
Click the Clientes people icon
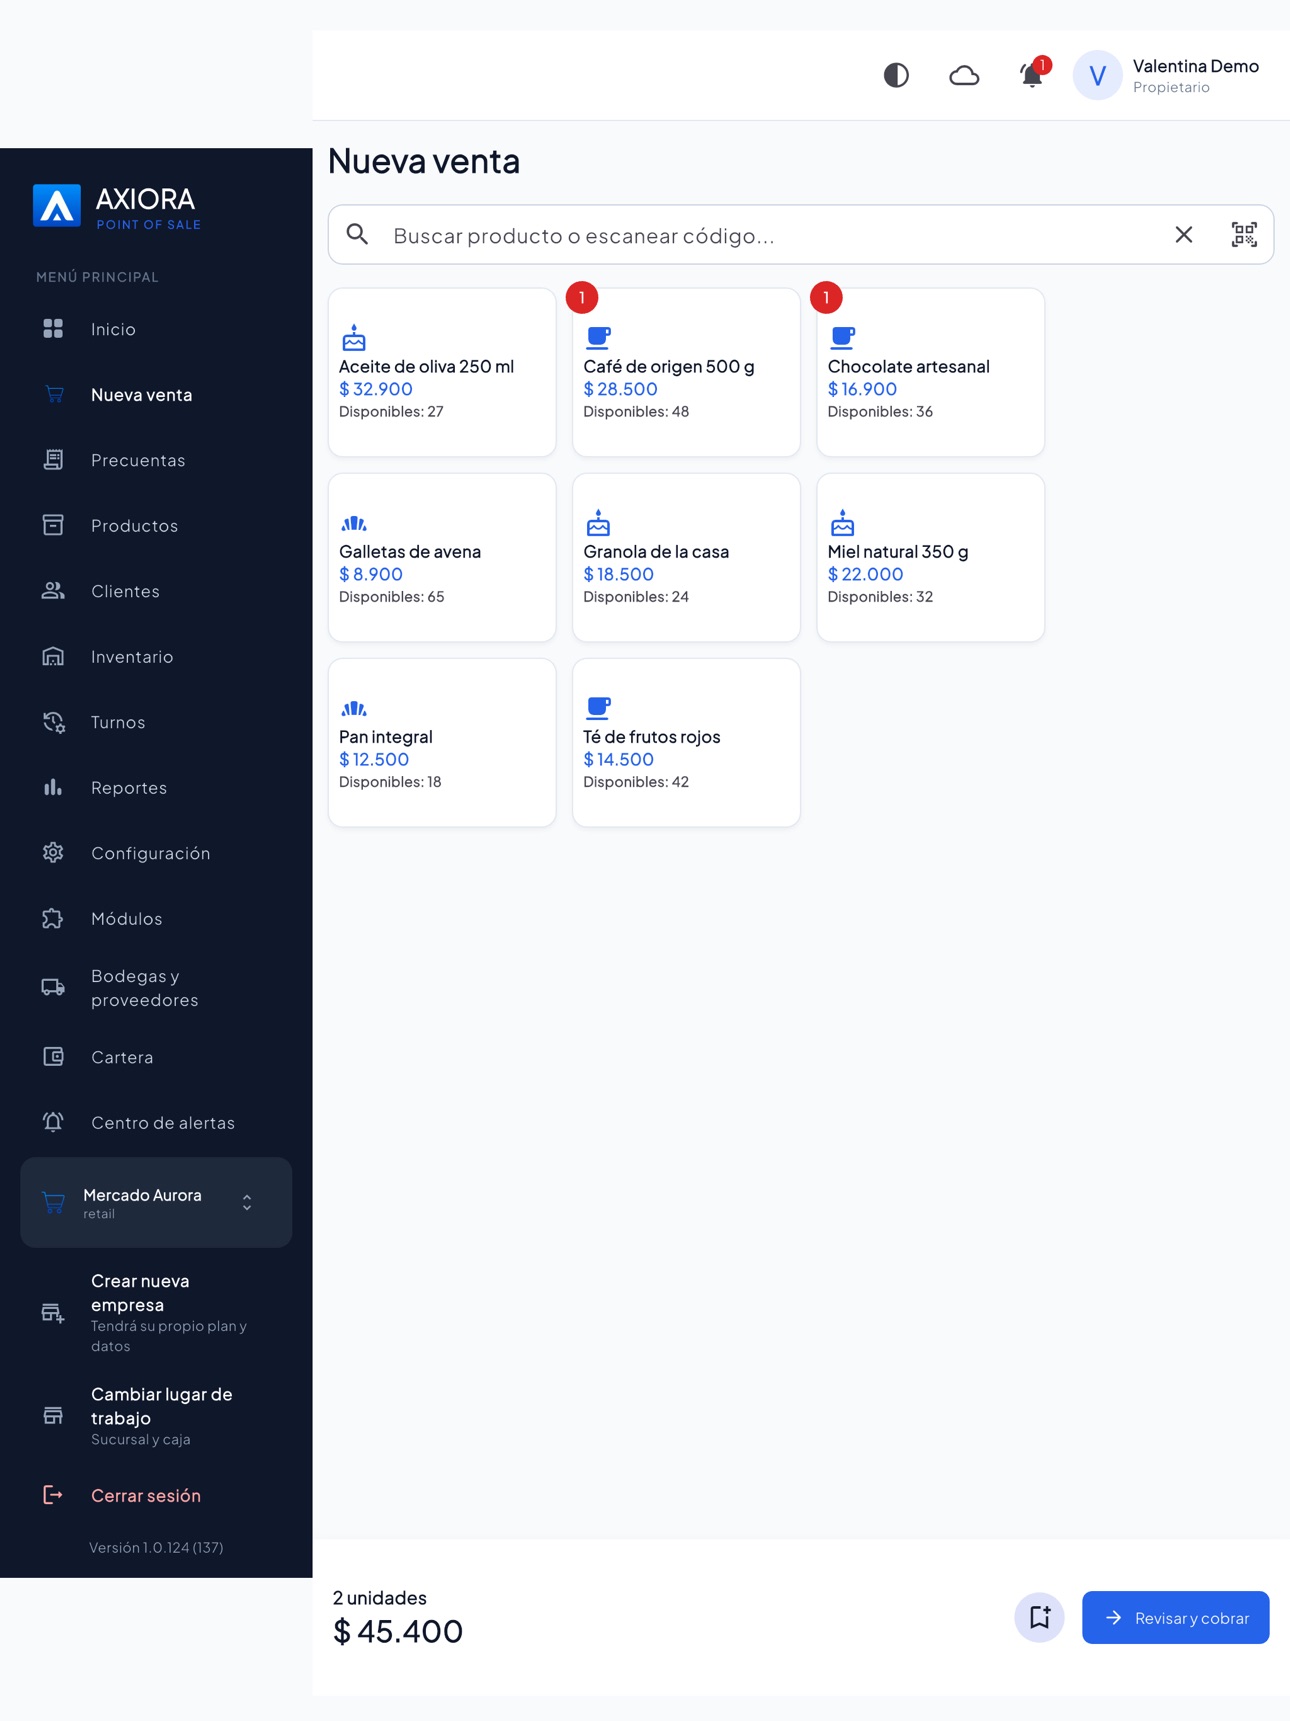tap(53, 591)
